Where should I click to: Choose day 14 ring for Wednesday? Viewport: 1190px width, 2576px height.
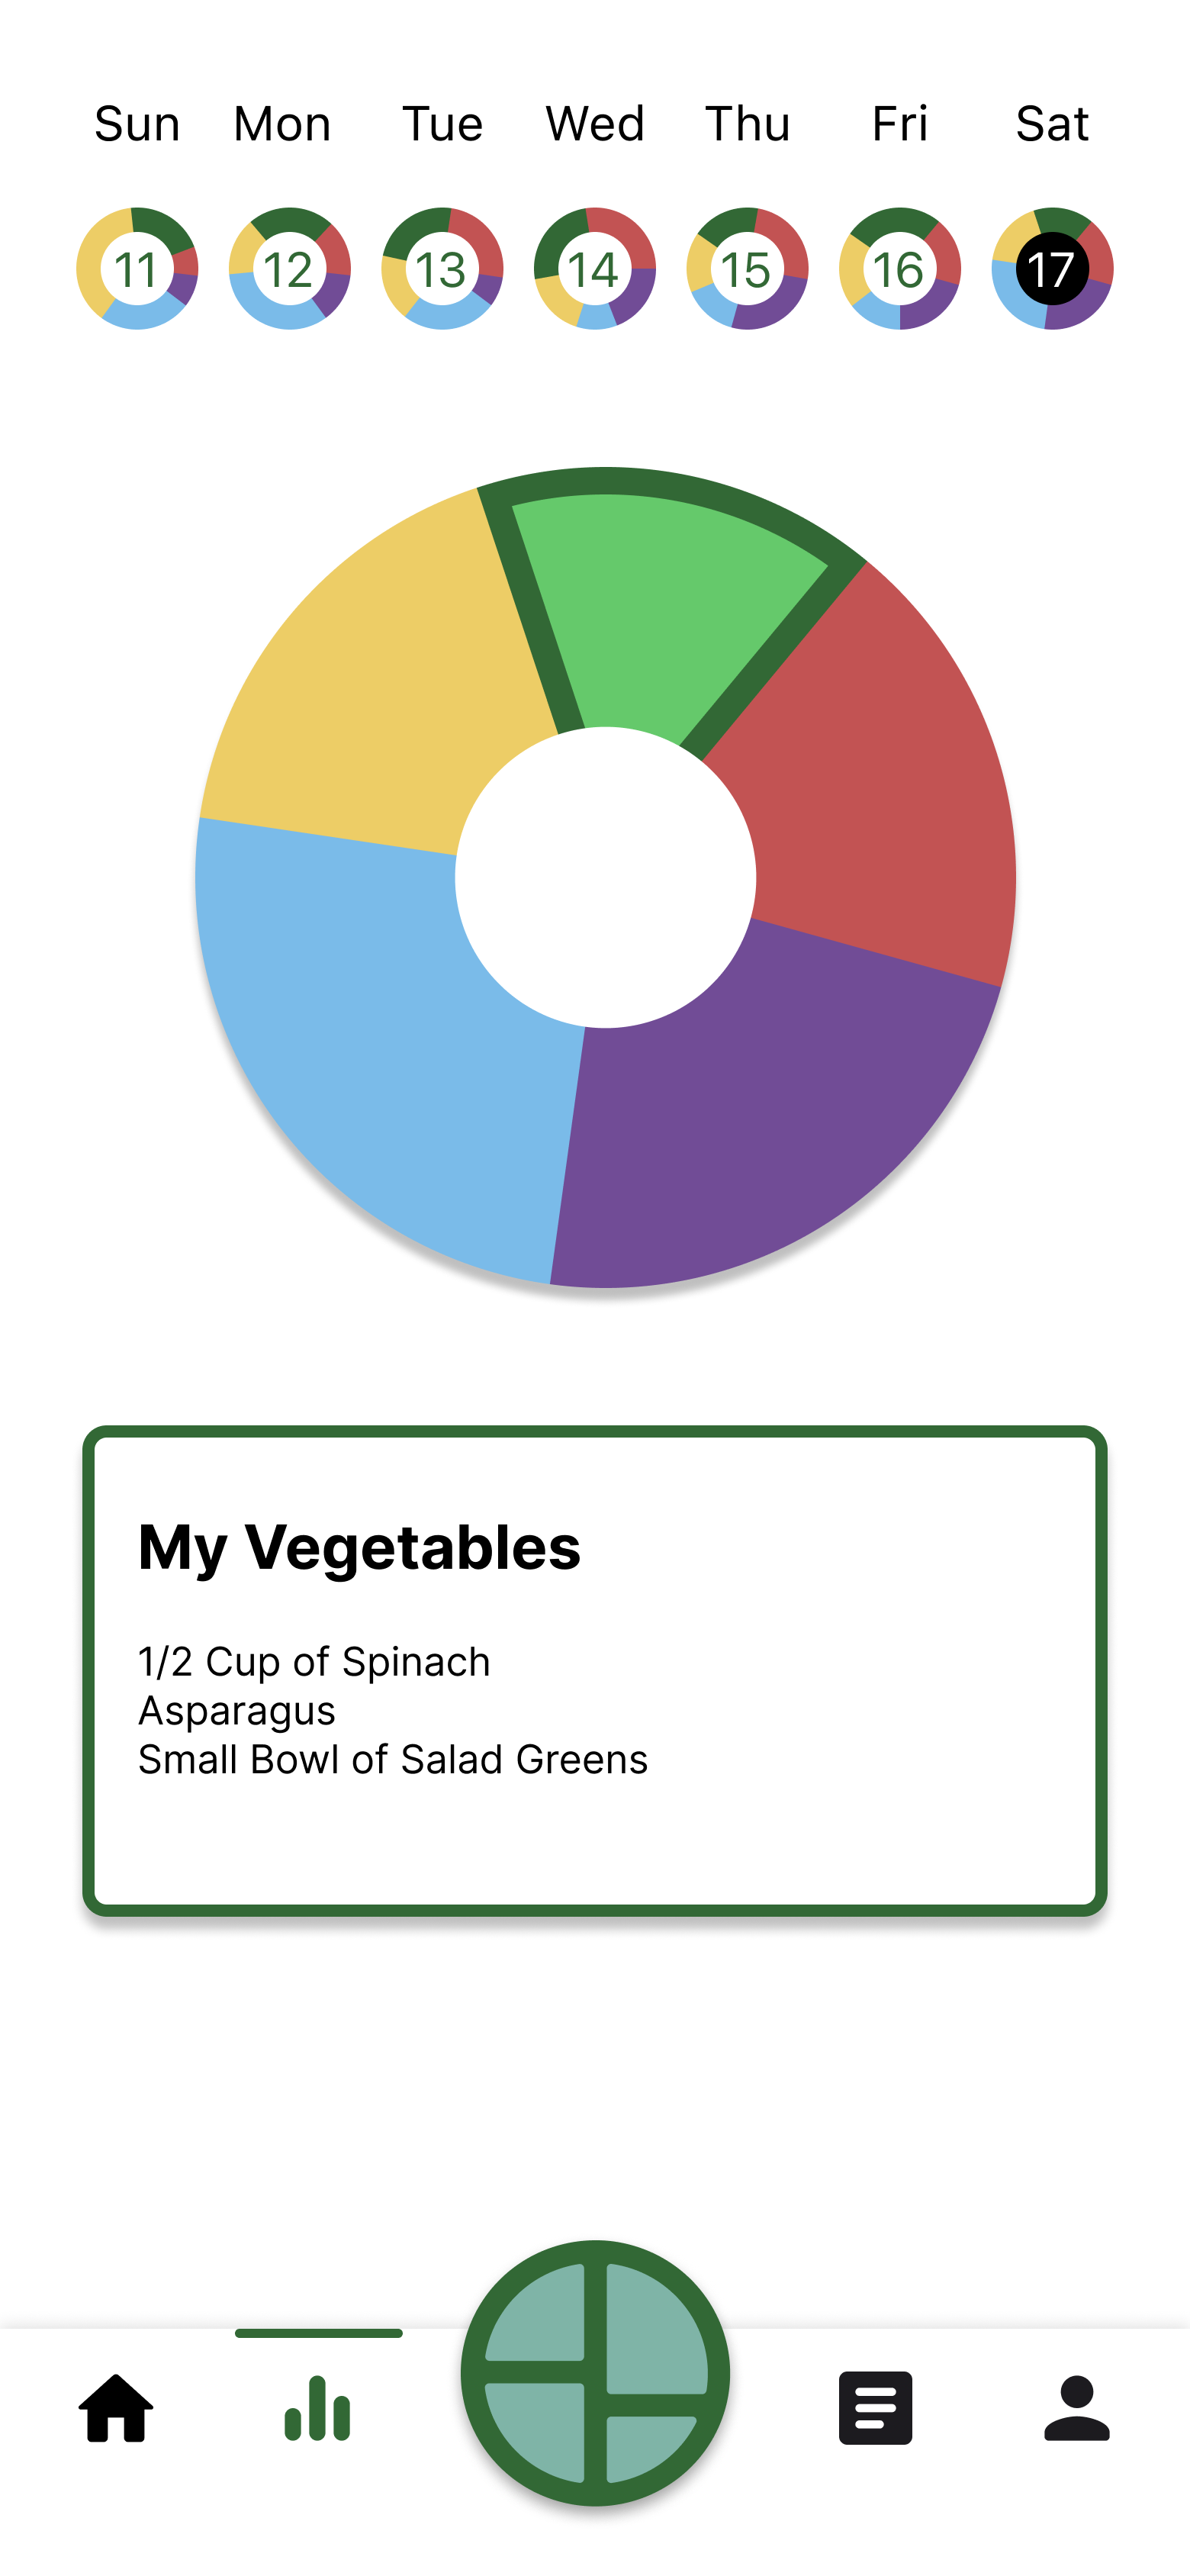point(595,268)
